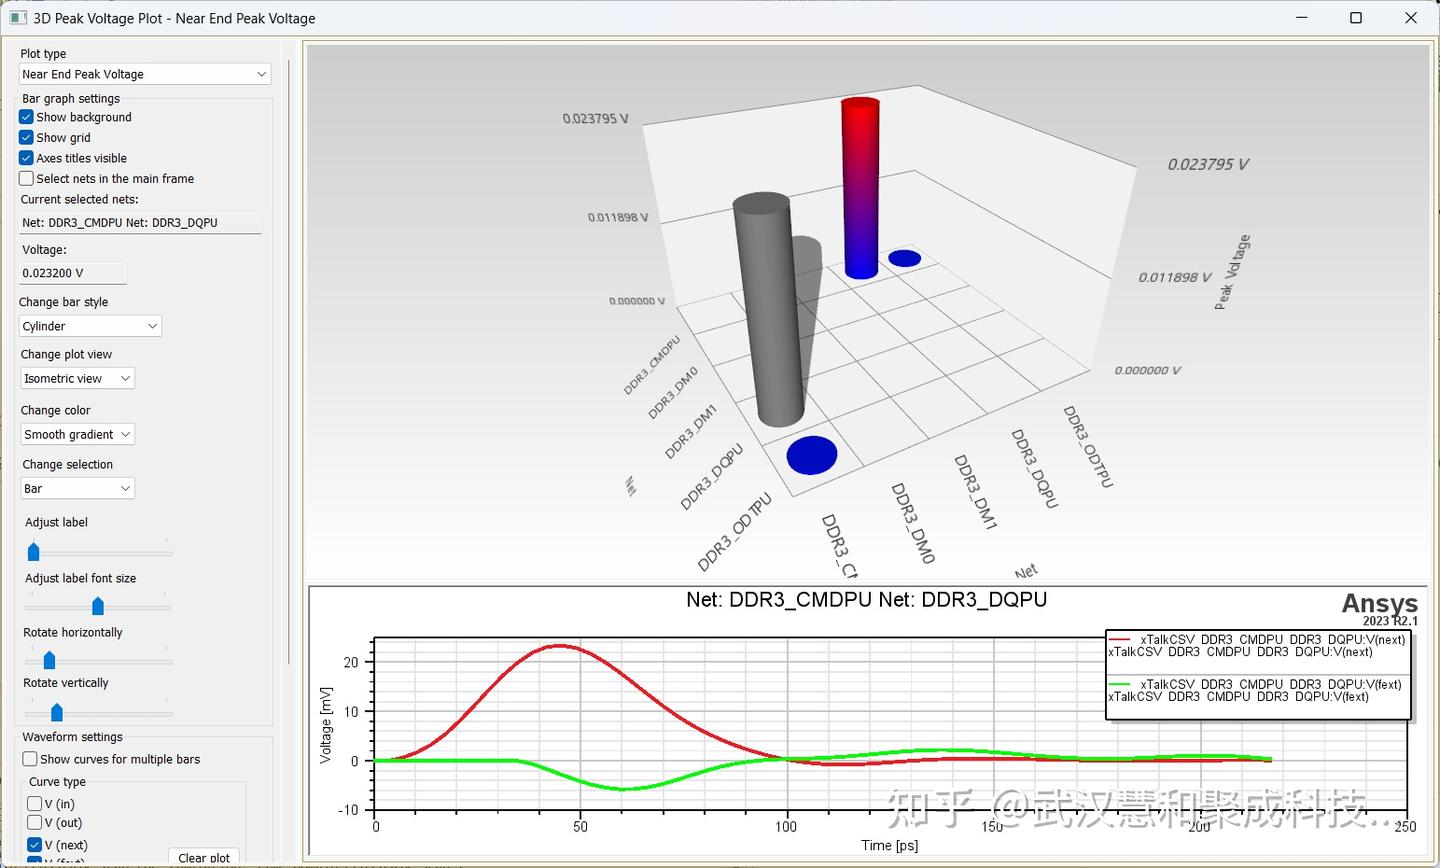Click the Rotate horizontally slider handle
1440x868 pixels.
[49, 661]
